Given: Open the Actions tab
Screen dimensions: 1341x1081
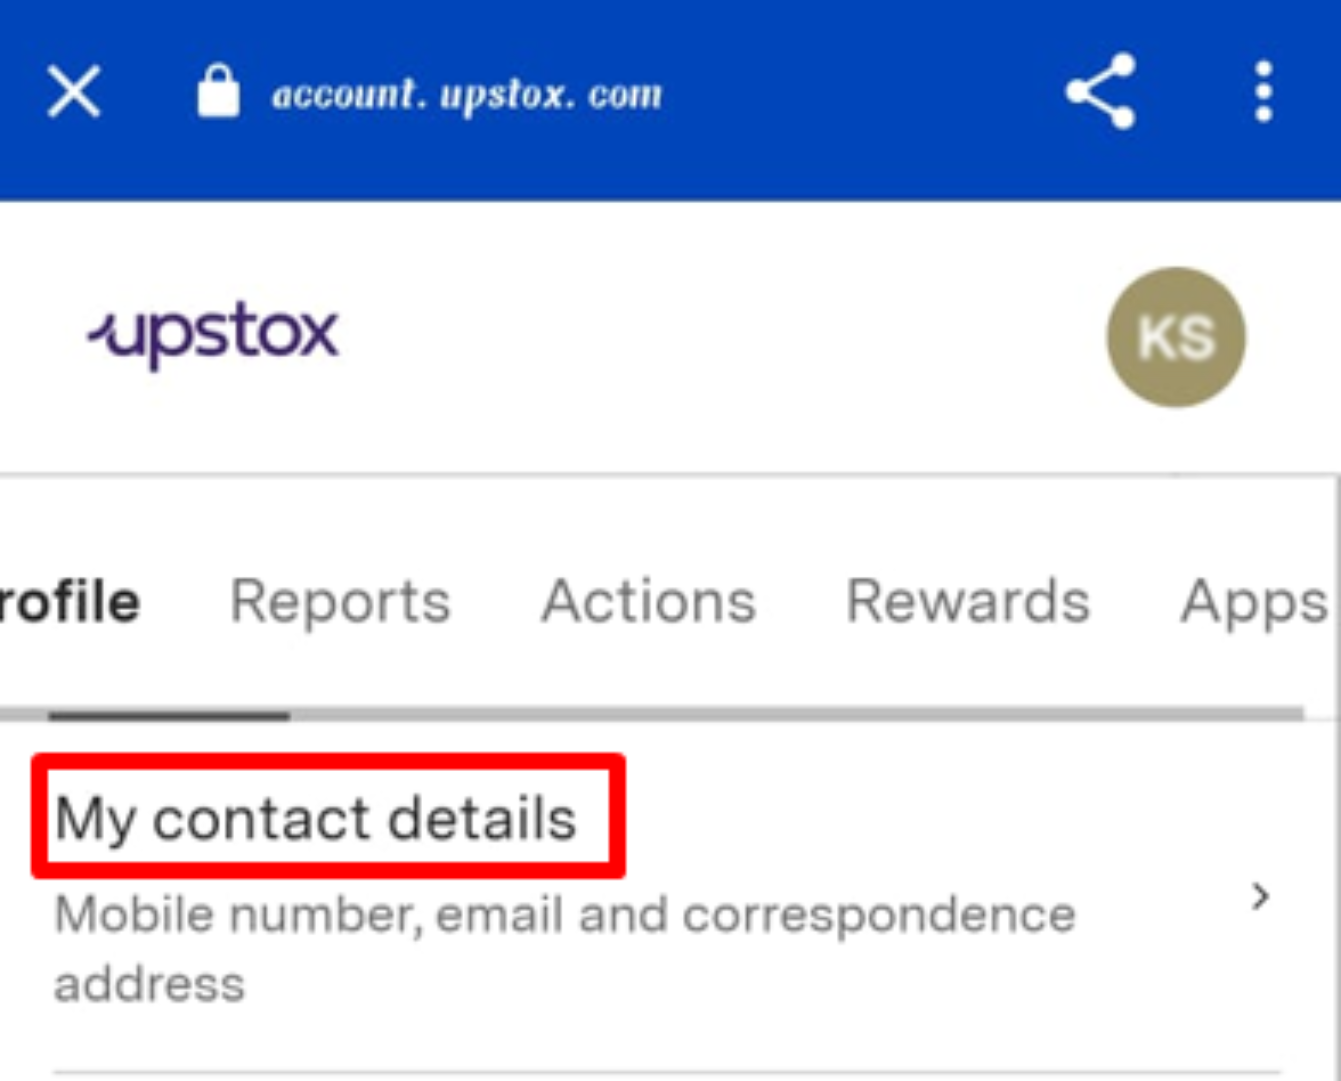Looking at the screenshot, I should tap(649, 602).
